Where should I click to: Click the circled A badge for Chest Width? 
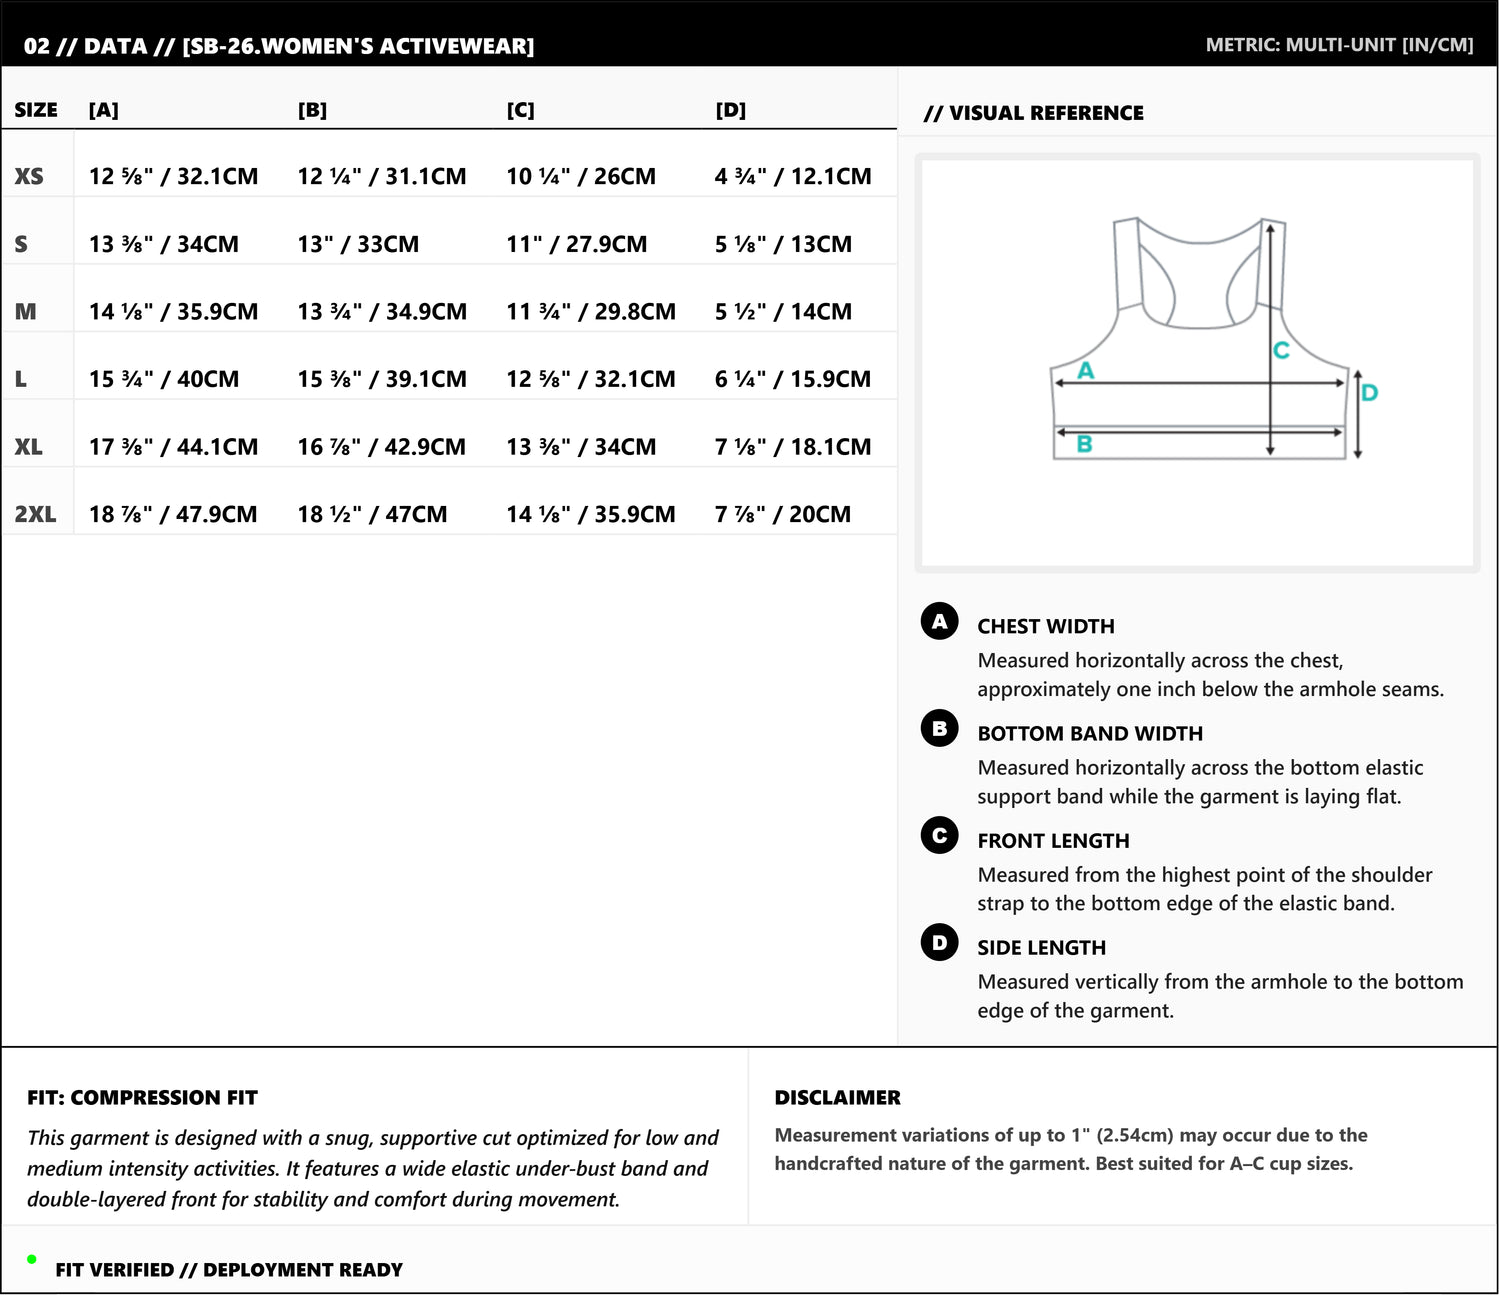pos(939,621)
